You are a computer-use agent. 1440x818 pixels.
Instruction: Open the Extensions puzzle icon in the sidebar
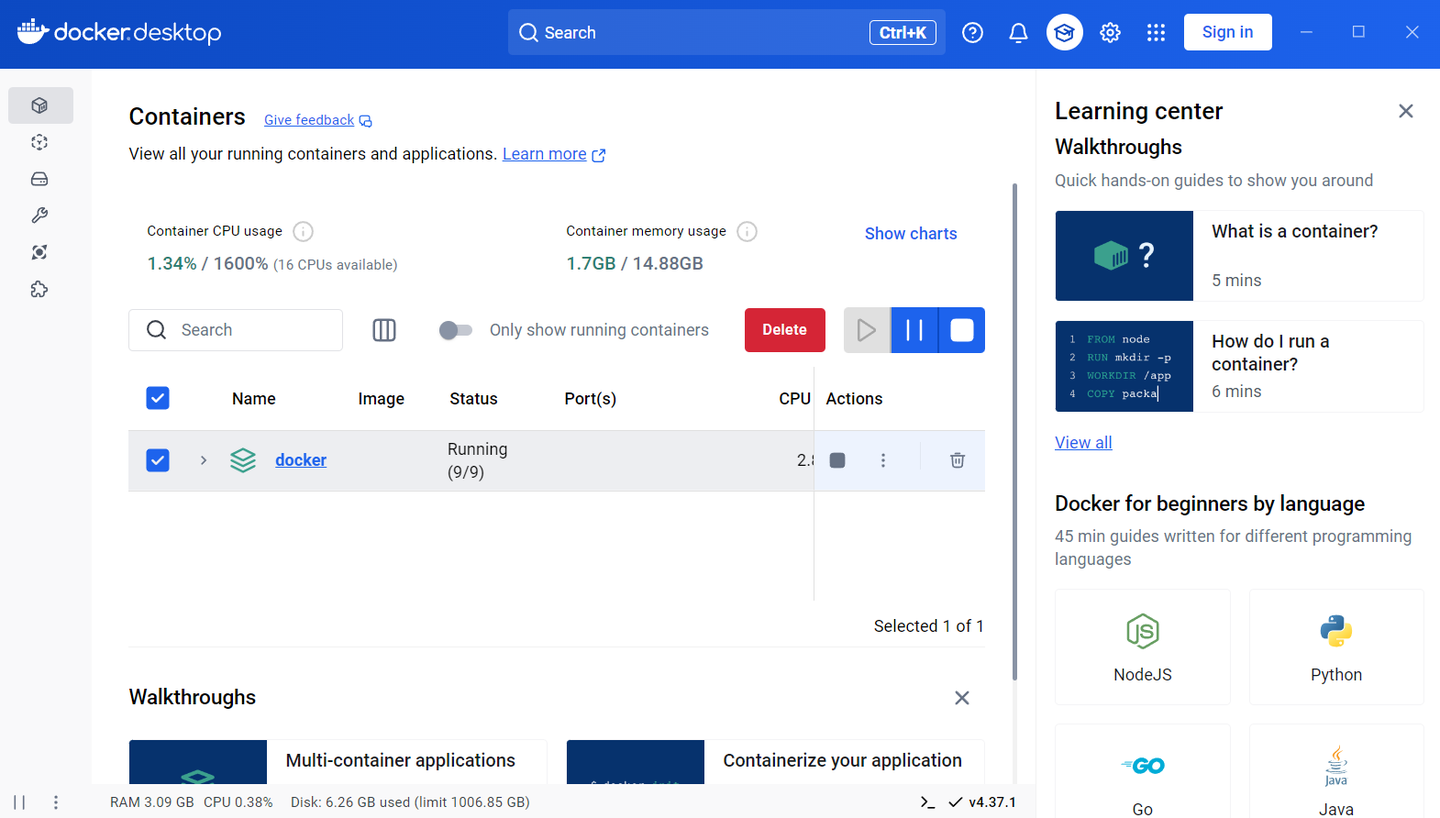[x=40, y=289]
